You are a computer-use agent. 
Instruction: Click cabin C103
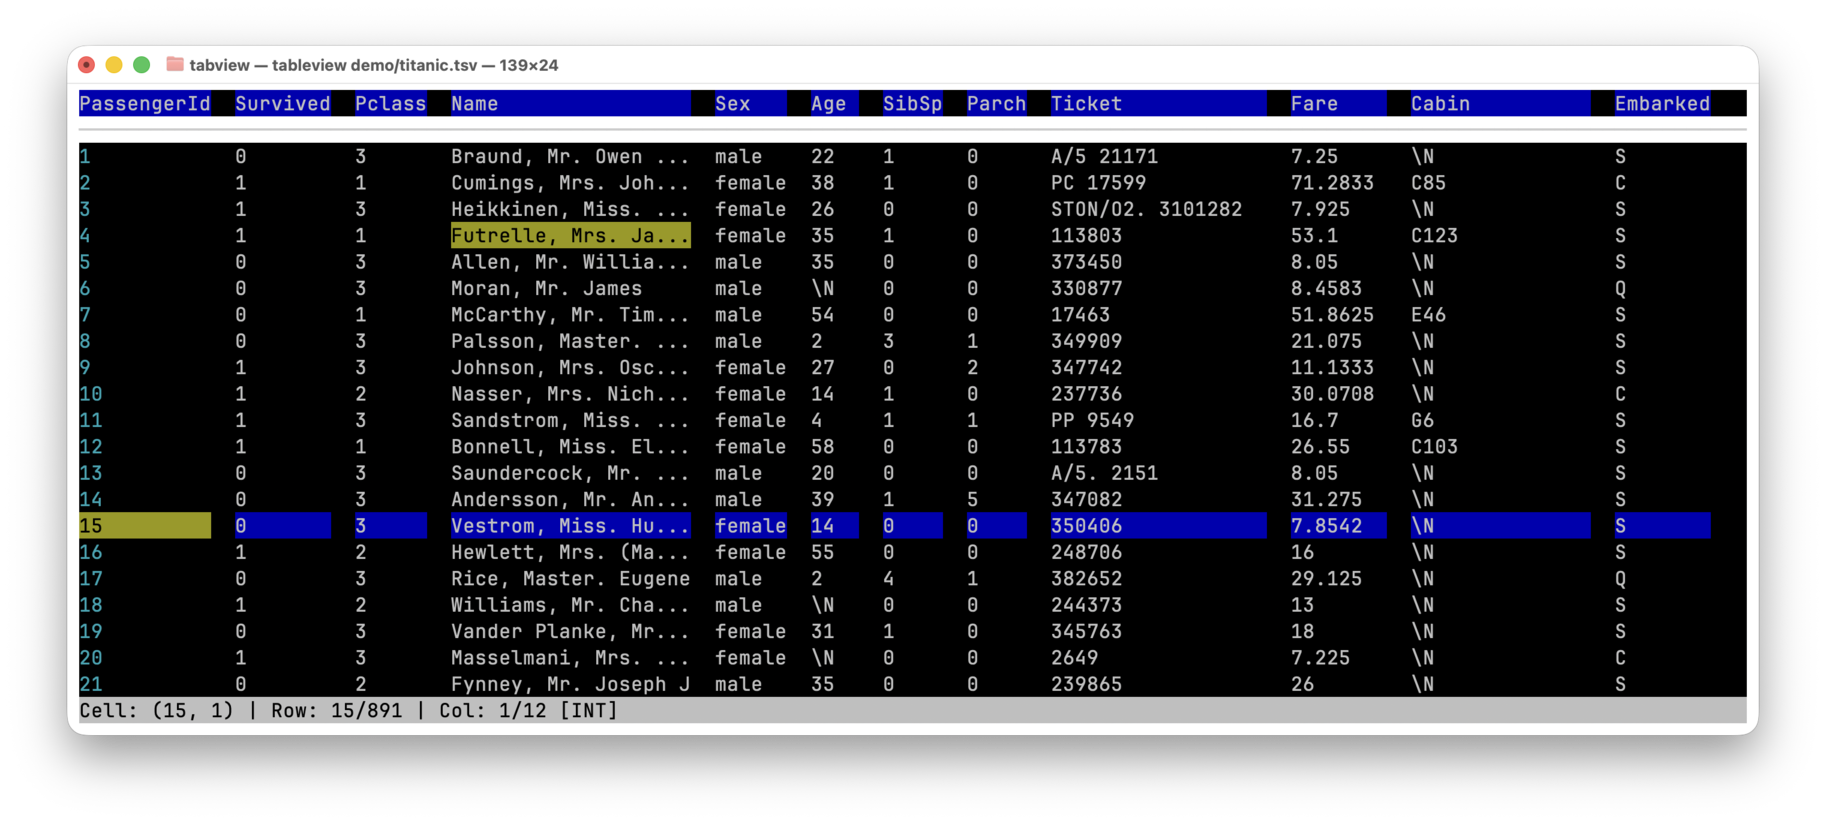pos(1434,447)
